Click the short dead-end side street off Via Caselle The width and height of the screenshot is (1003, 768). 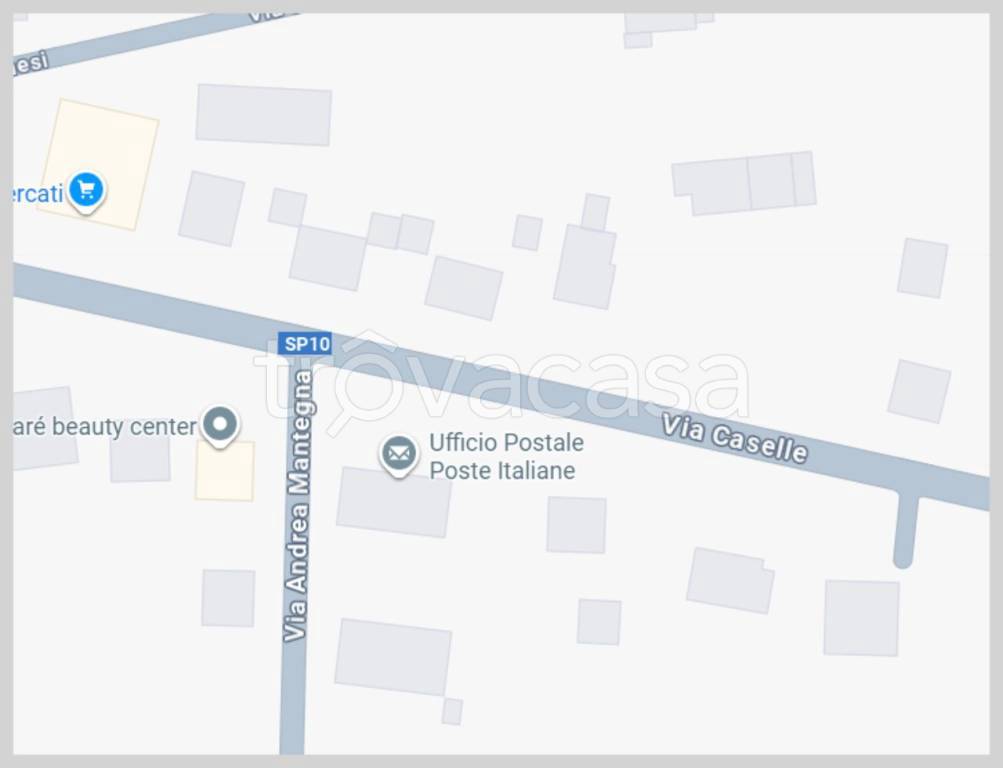(x=904, y=528)
